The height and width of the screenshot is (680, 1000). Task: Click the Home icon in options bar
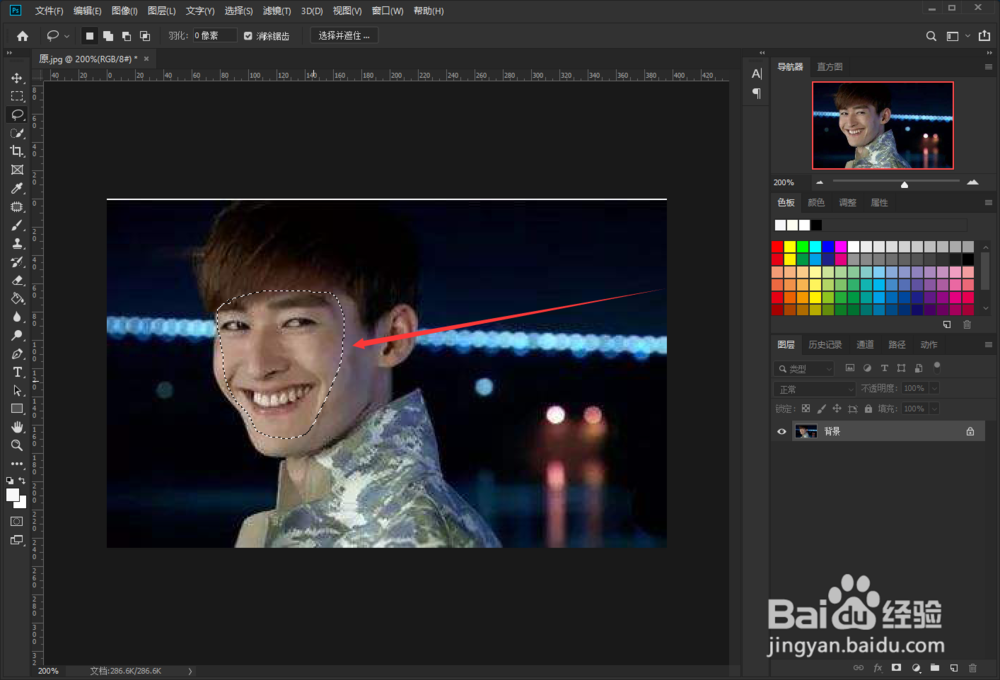(x=22, y=36)
